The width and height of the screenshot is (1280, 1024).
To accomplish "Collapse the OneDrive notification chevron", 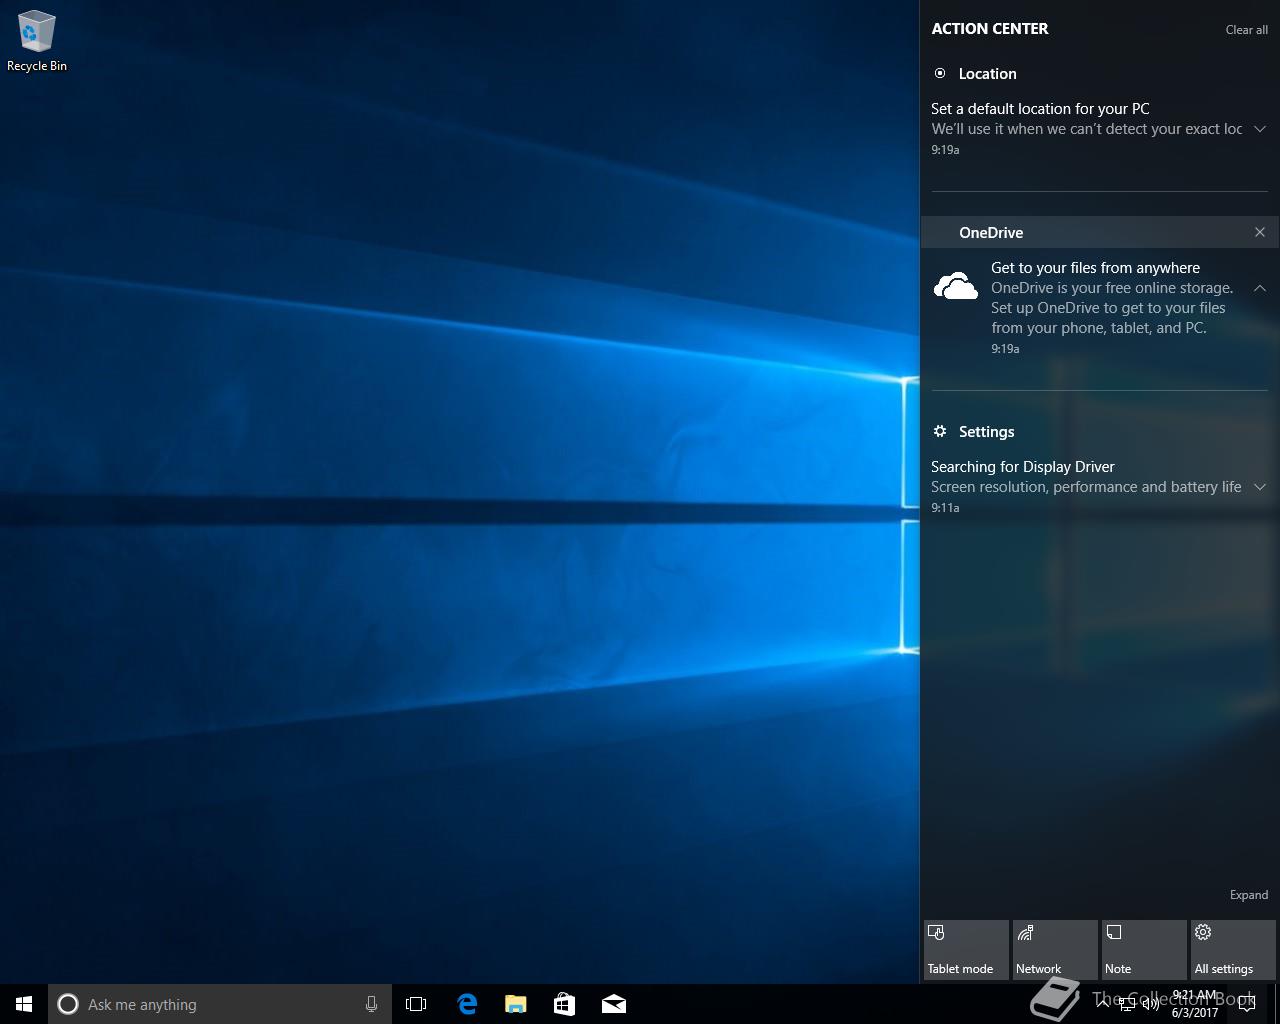I will pyautogui.click(x=1260, y=288).
